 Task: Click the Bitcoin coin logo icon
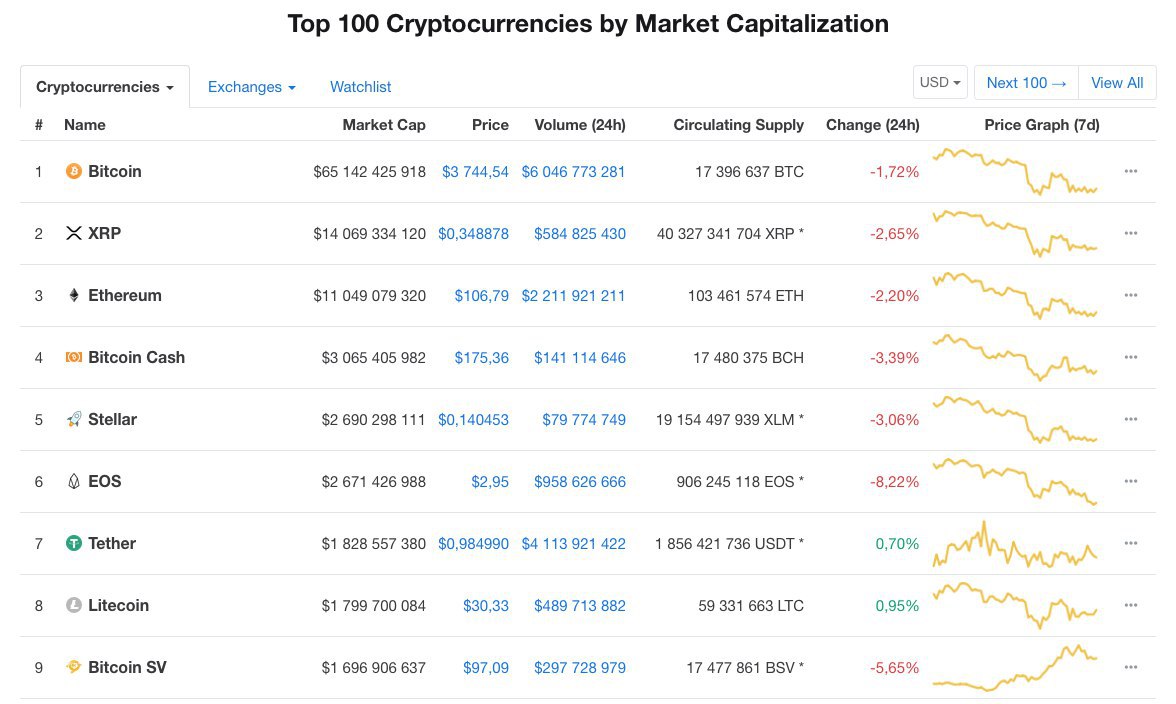pyautogui.click(x=73, y=172)
